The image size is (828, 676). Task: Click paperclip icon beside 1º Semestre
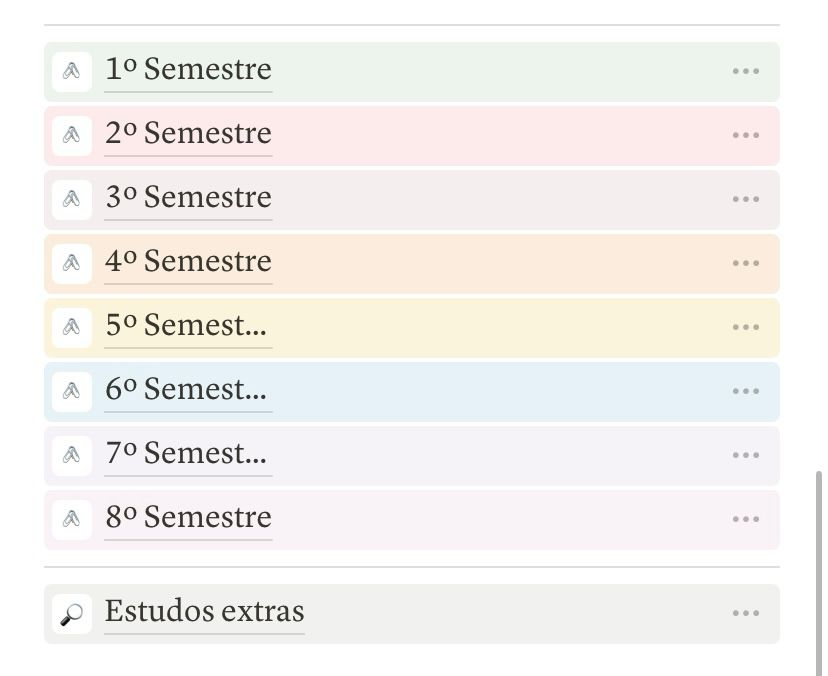click(x=72, y=71)
